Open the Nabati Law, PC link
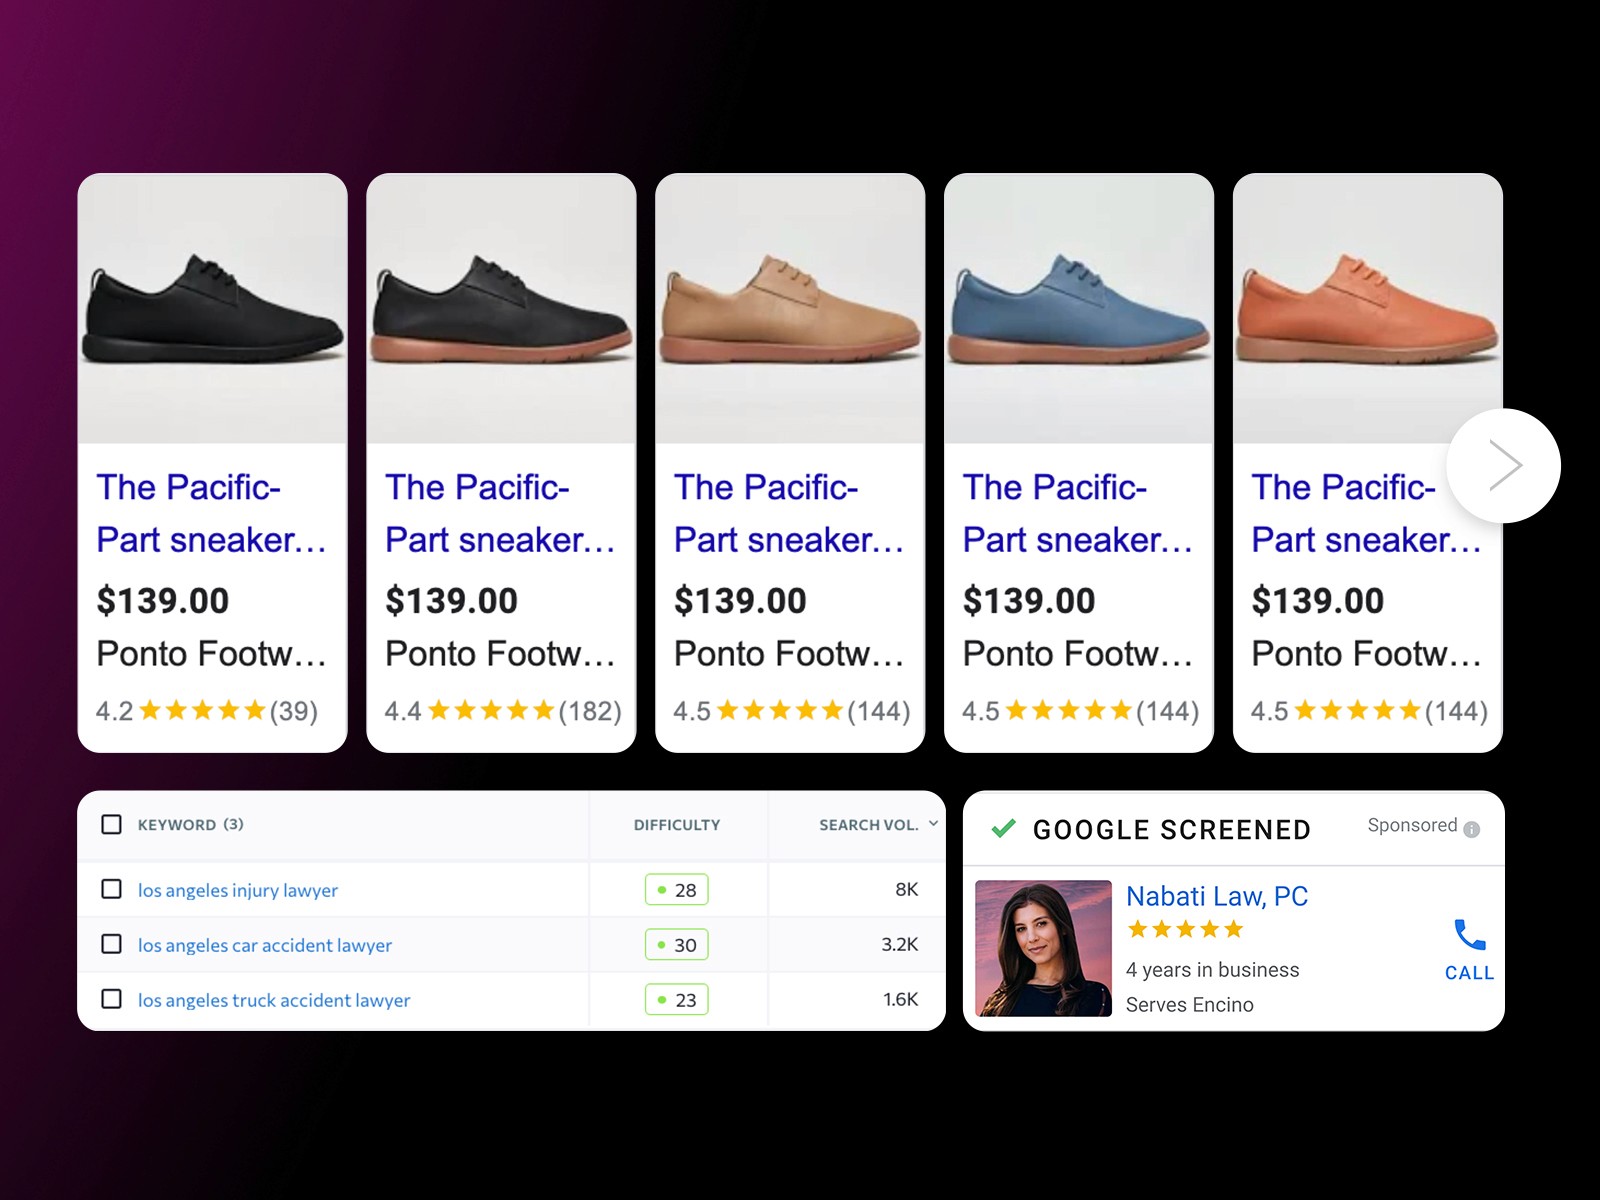The height and width of the screenshot is (1200, 1600). (1217, 896)
